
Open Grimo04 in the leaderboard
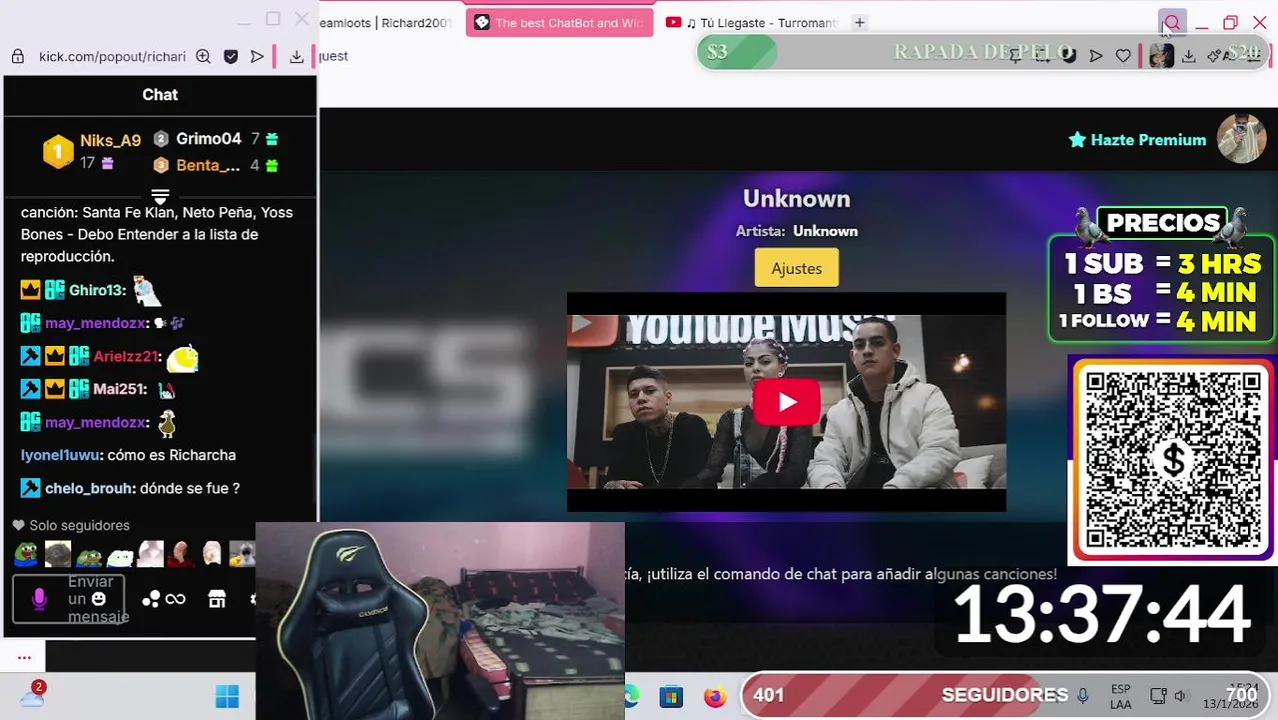[x=209, y=139]
